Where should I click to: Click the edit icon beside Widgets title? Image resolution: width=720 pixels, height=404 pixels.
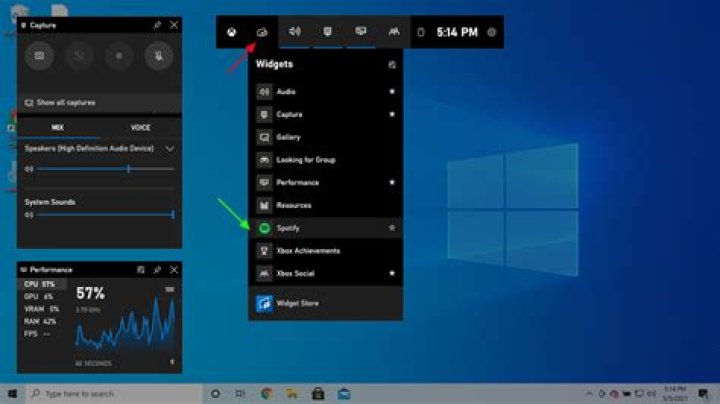(392, 65)
